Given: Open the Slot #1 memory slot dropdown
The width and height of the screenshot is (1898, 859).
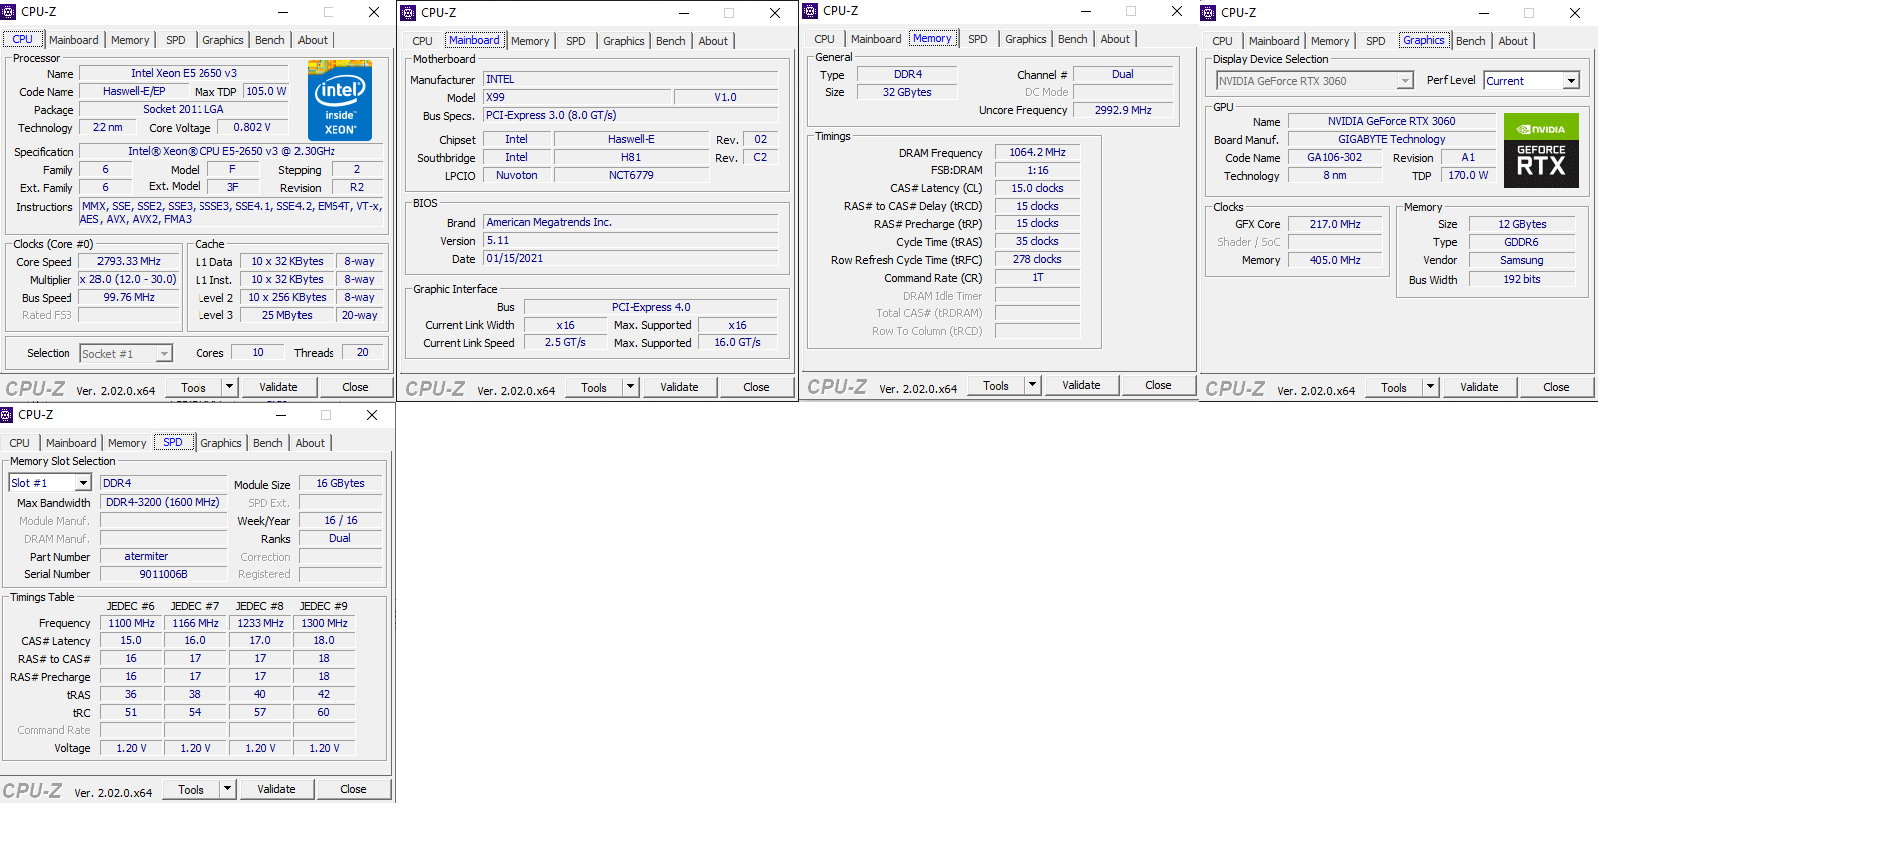Looking at the screenshot, I should click(x=83, y=483).
